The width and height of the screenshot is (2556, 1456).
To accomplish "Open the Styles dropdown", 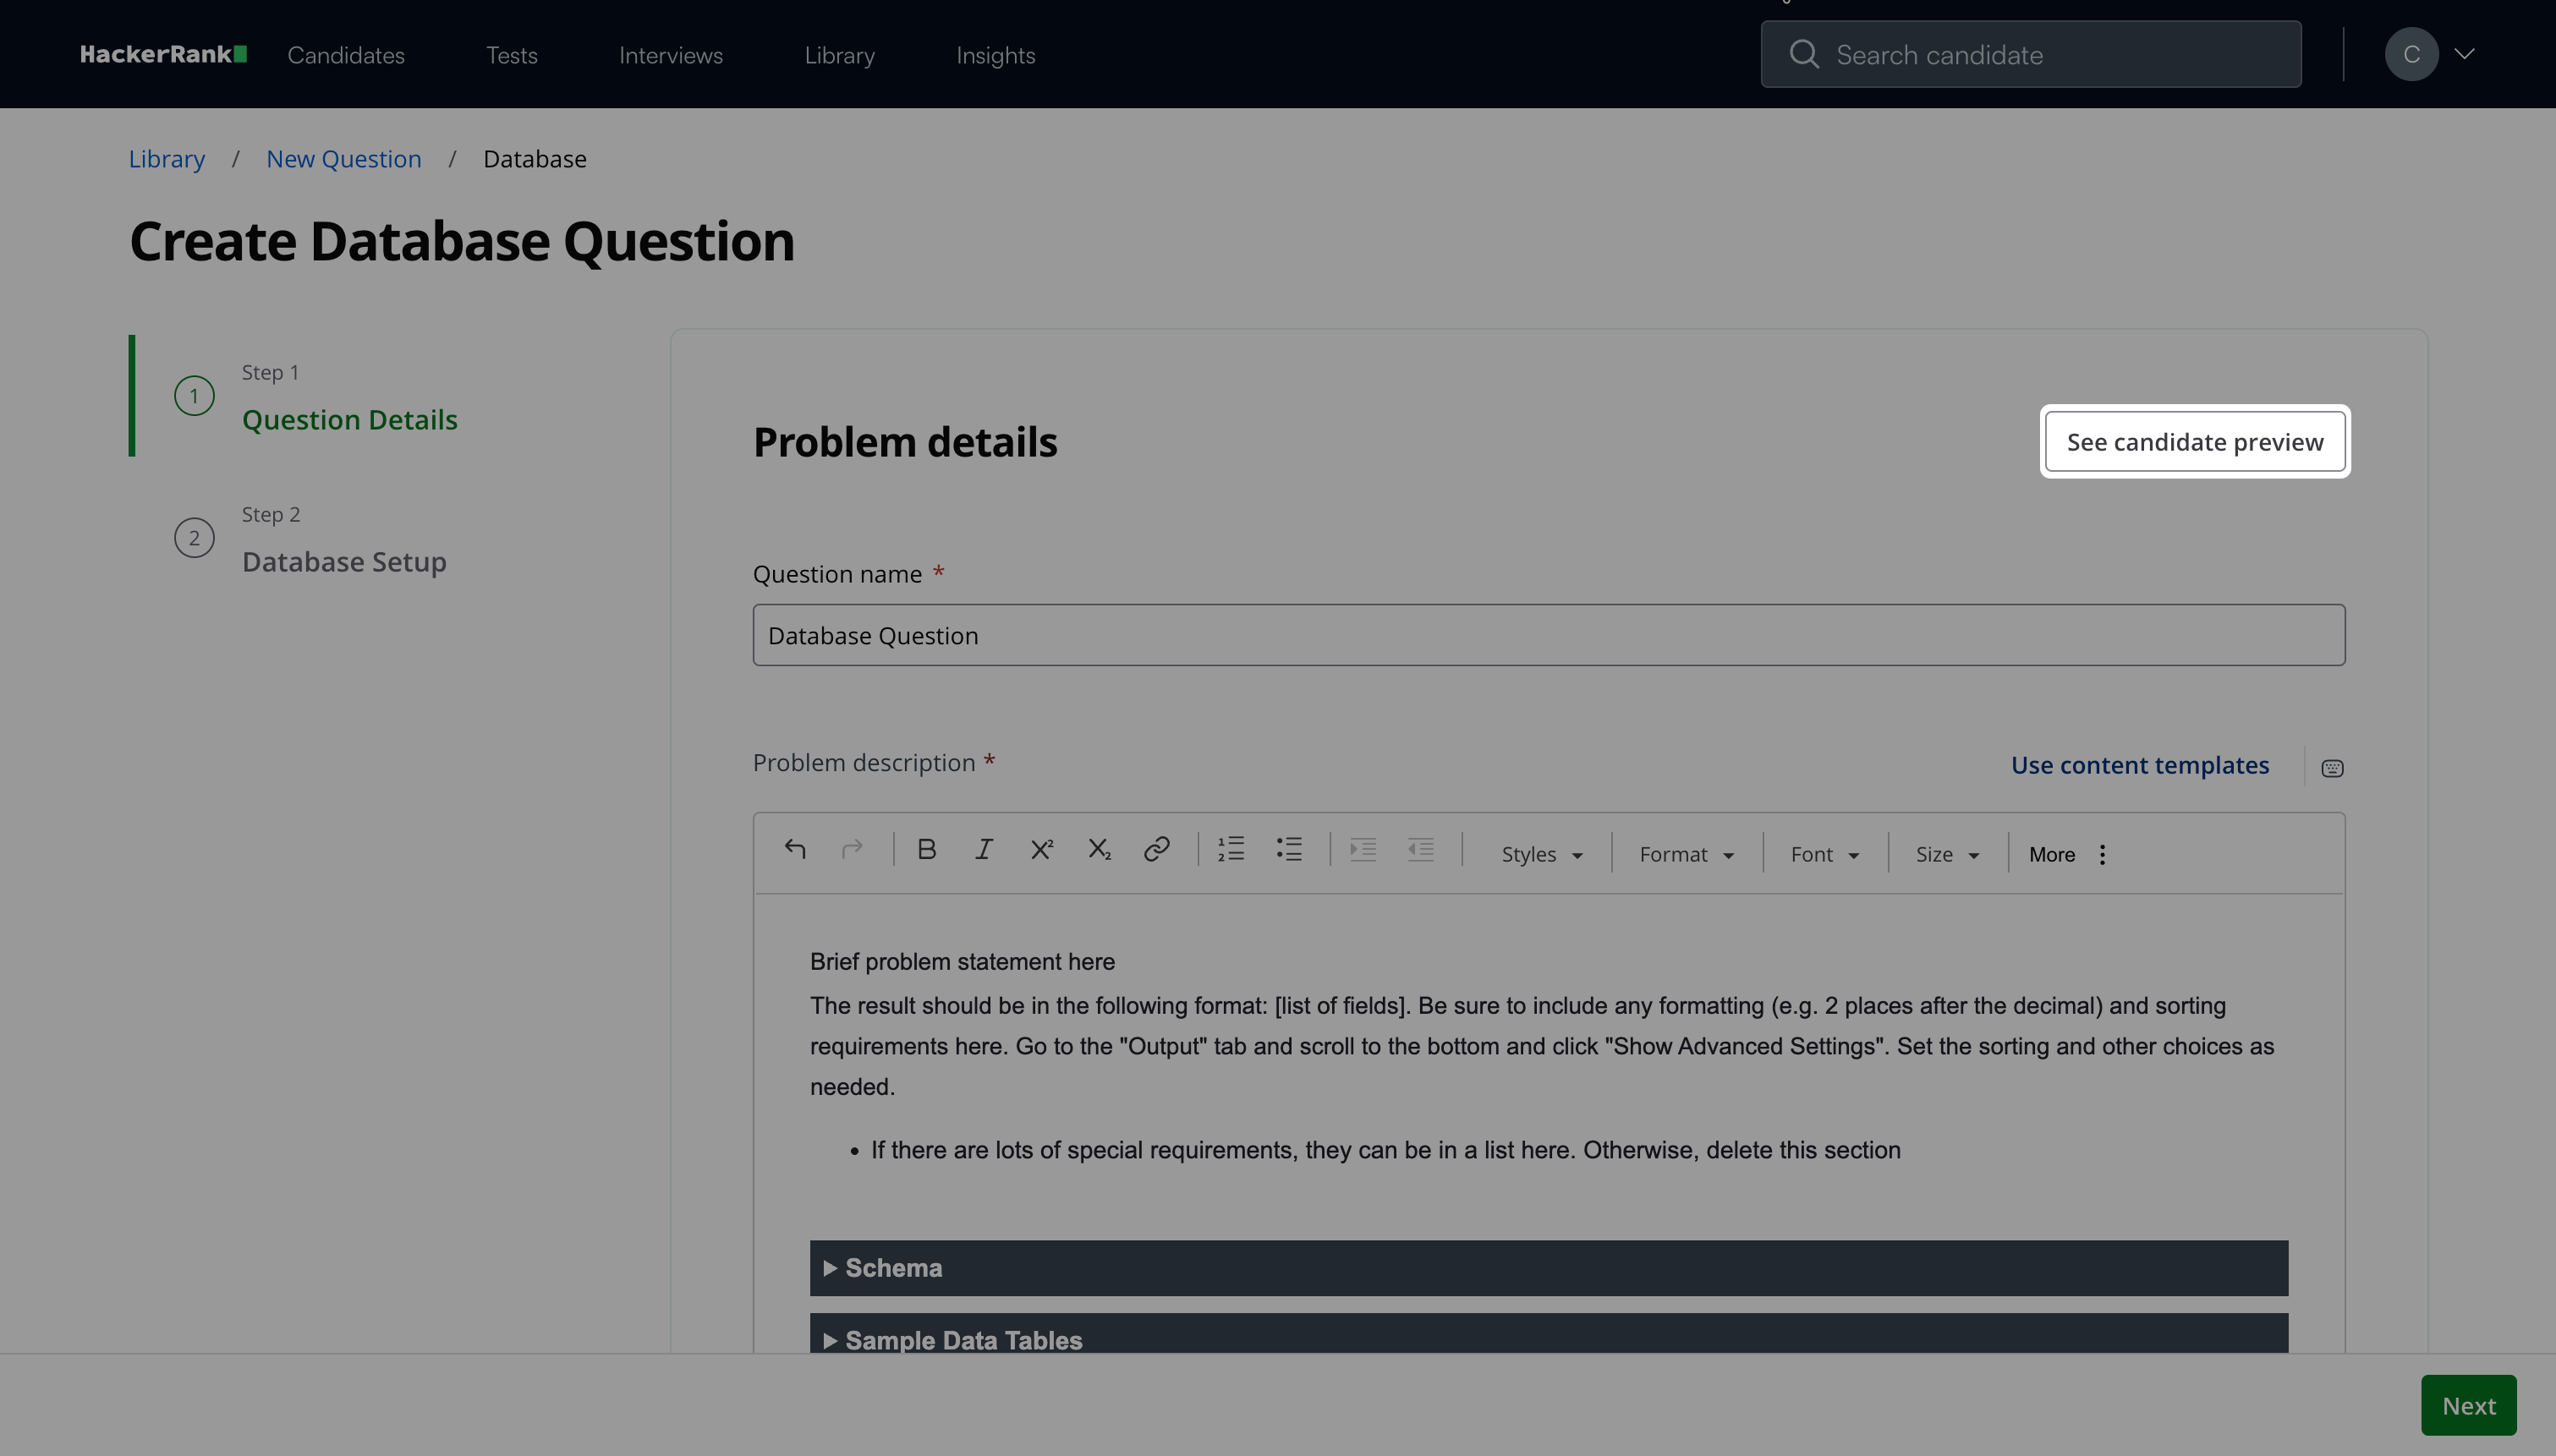I will coord(1541,854).
